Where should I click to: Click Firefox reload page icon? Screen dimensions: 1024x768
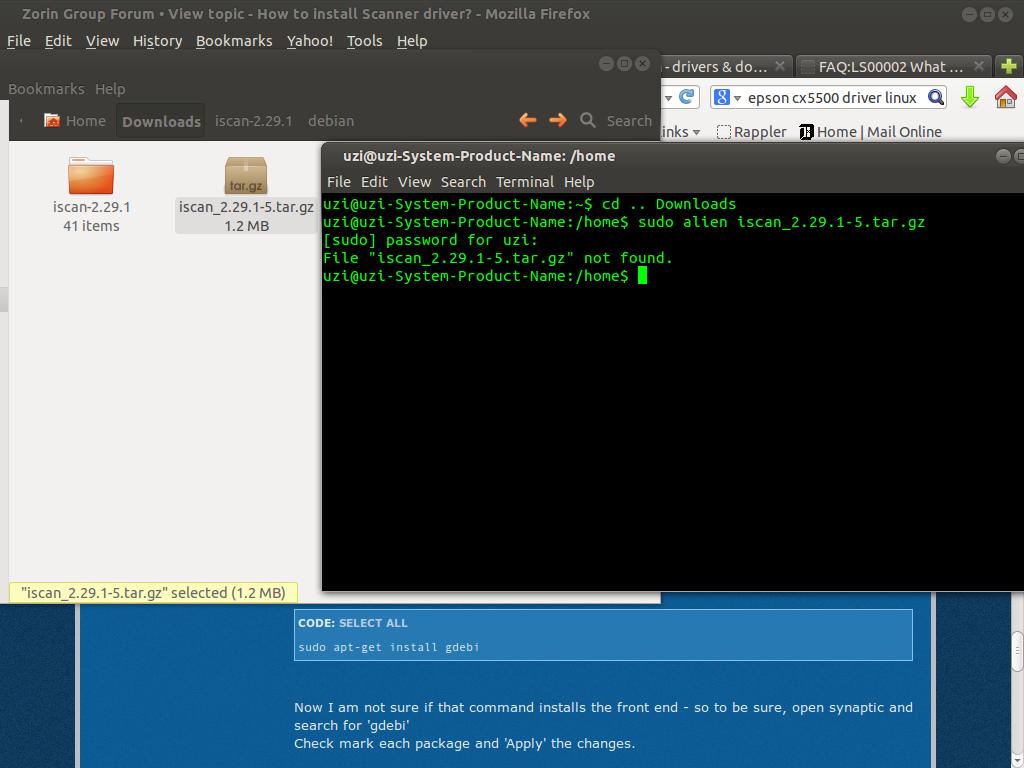pyautogui.click(x=686, y=97)
